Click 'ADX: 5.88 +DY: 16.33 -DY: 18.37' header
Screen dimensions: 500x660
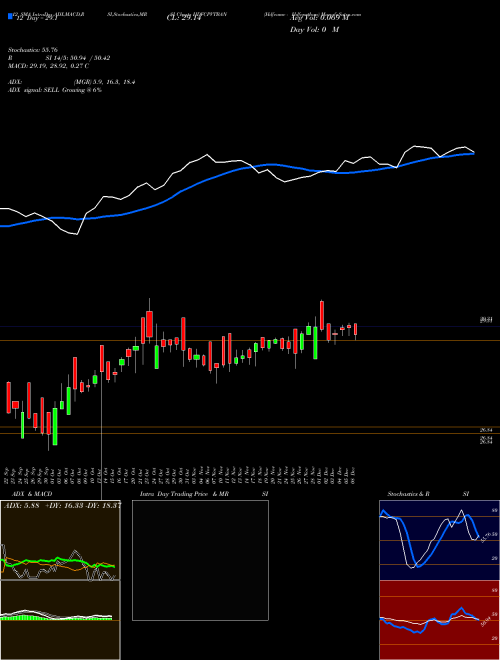(x=62, y=506)
